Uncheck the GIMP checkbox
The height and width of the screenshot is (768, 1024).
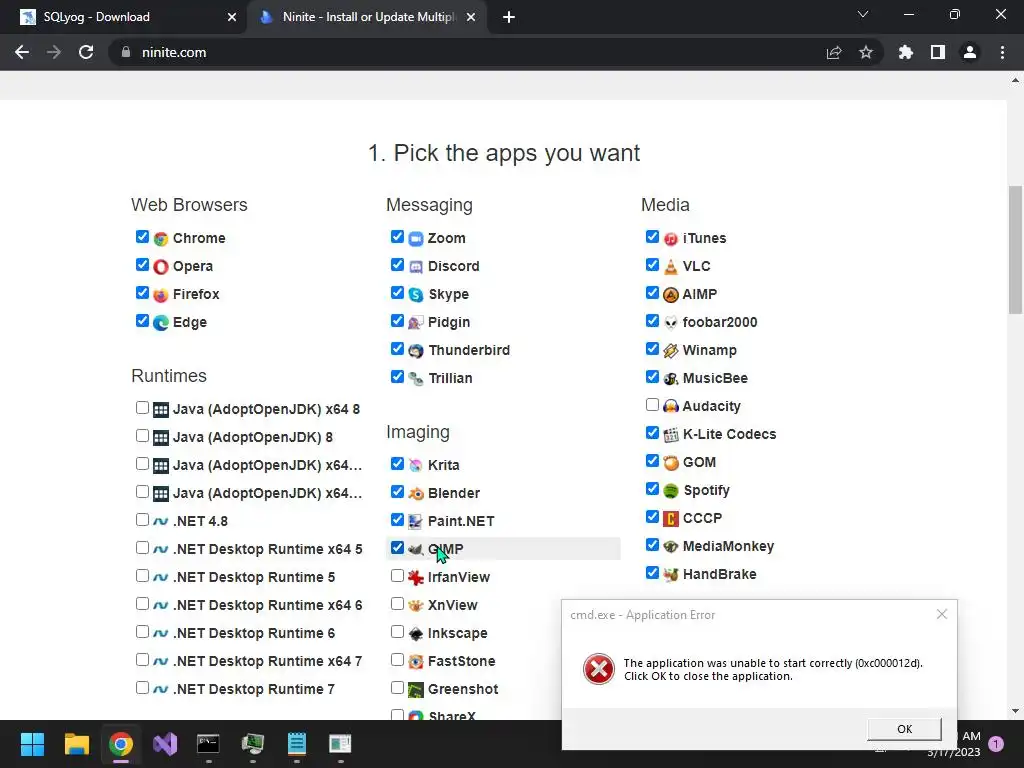397,547
